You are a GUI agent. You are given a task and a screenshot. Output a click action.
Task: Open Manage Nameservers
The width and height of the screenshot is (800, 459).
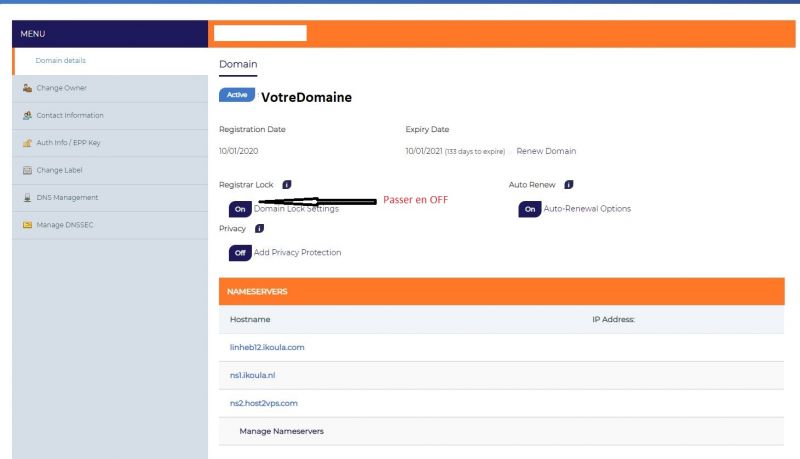tap(281, 431)
